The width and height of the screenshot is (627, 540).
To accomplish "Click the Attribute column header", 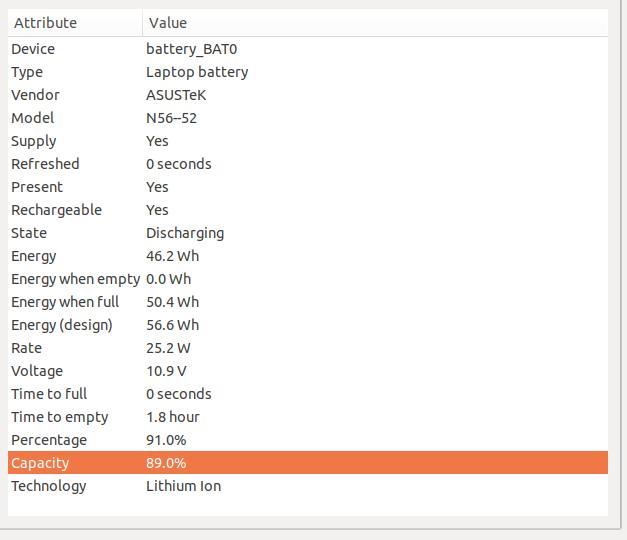I will tap(75, 23).
